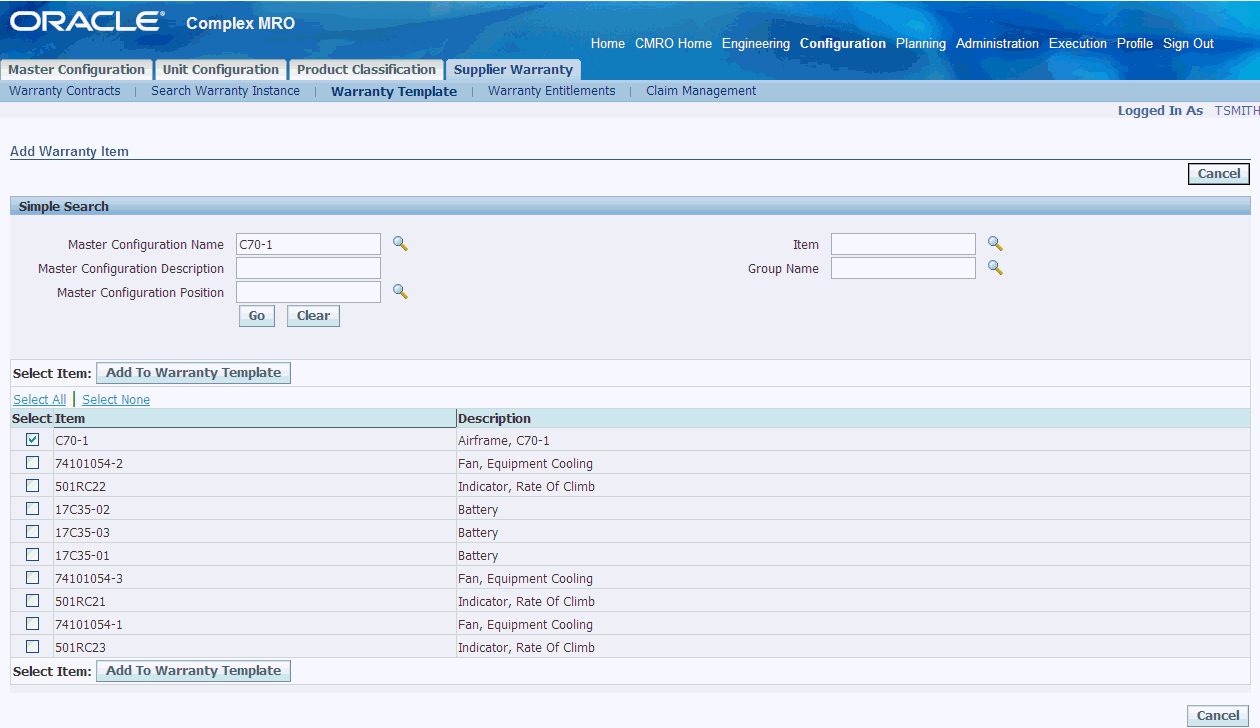Click the TSMITH username text

[x=1237, y=111]
